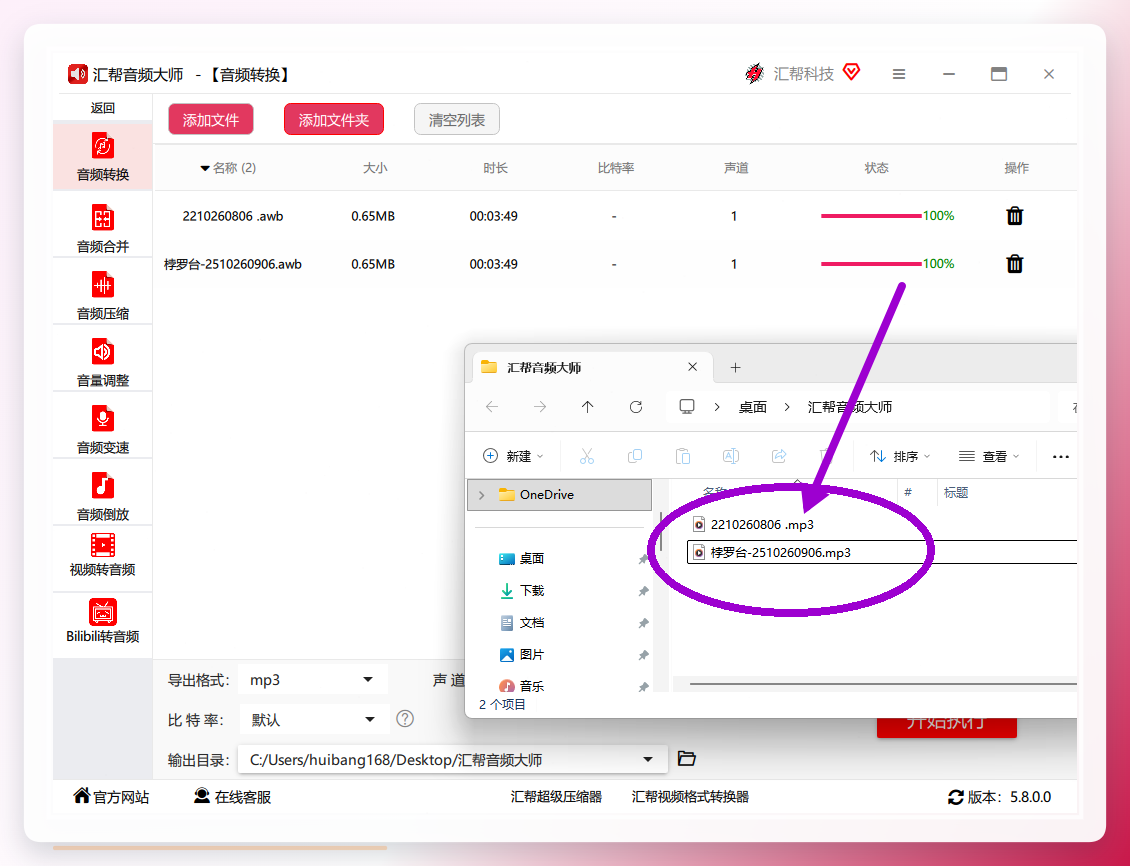This screenshot has width=1130, height=866.
Task: Open the 音频变速 sidebar tool
Action: coord(102,429)
